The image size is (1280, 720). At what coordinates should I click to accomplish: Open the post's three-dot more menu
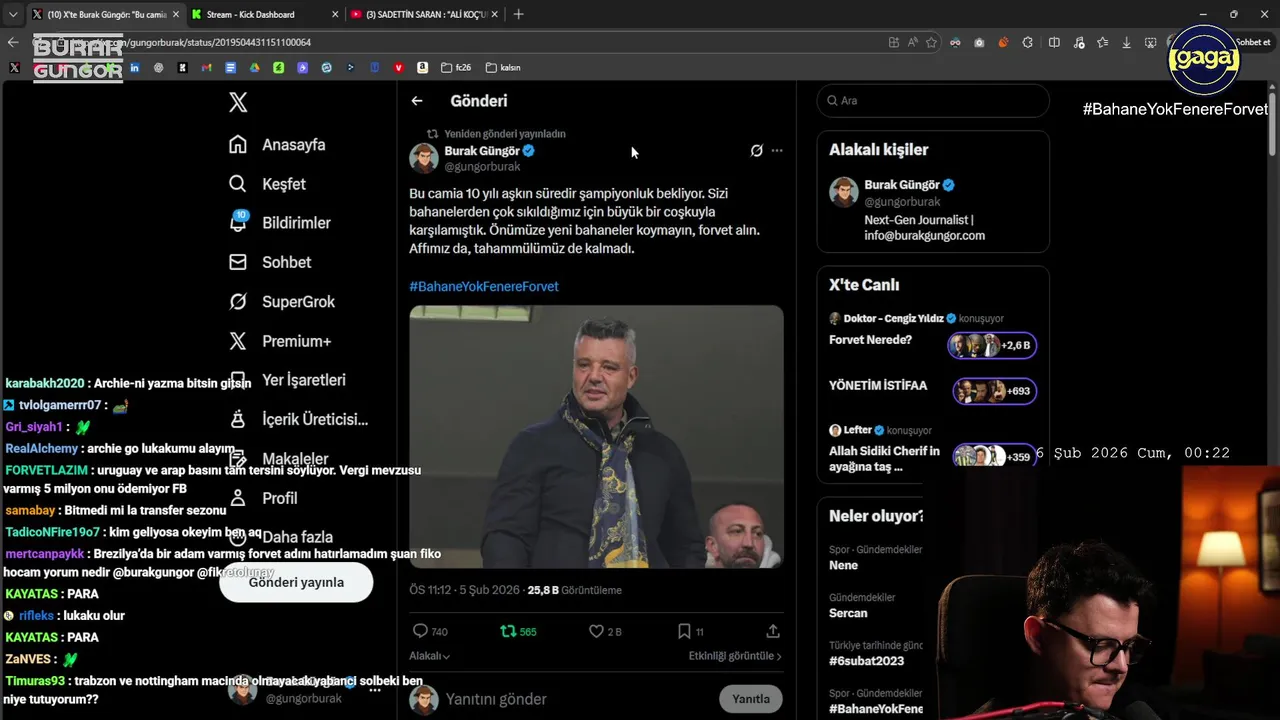[x=777, y=151]
